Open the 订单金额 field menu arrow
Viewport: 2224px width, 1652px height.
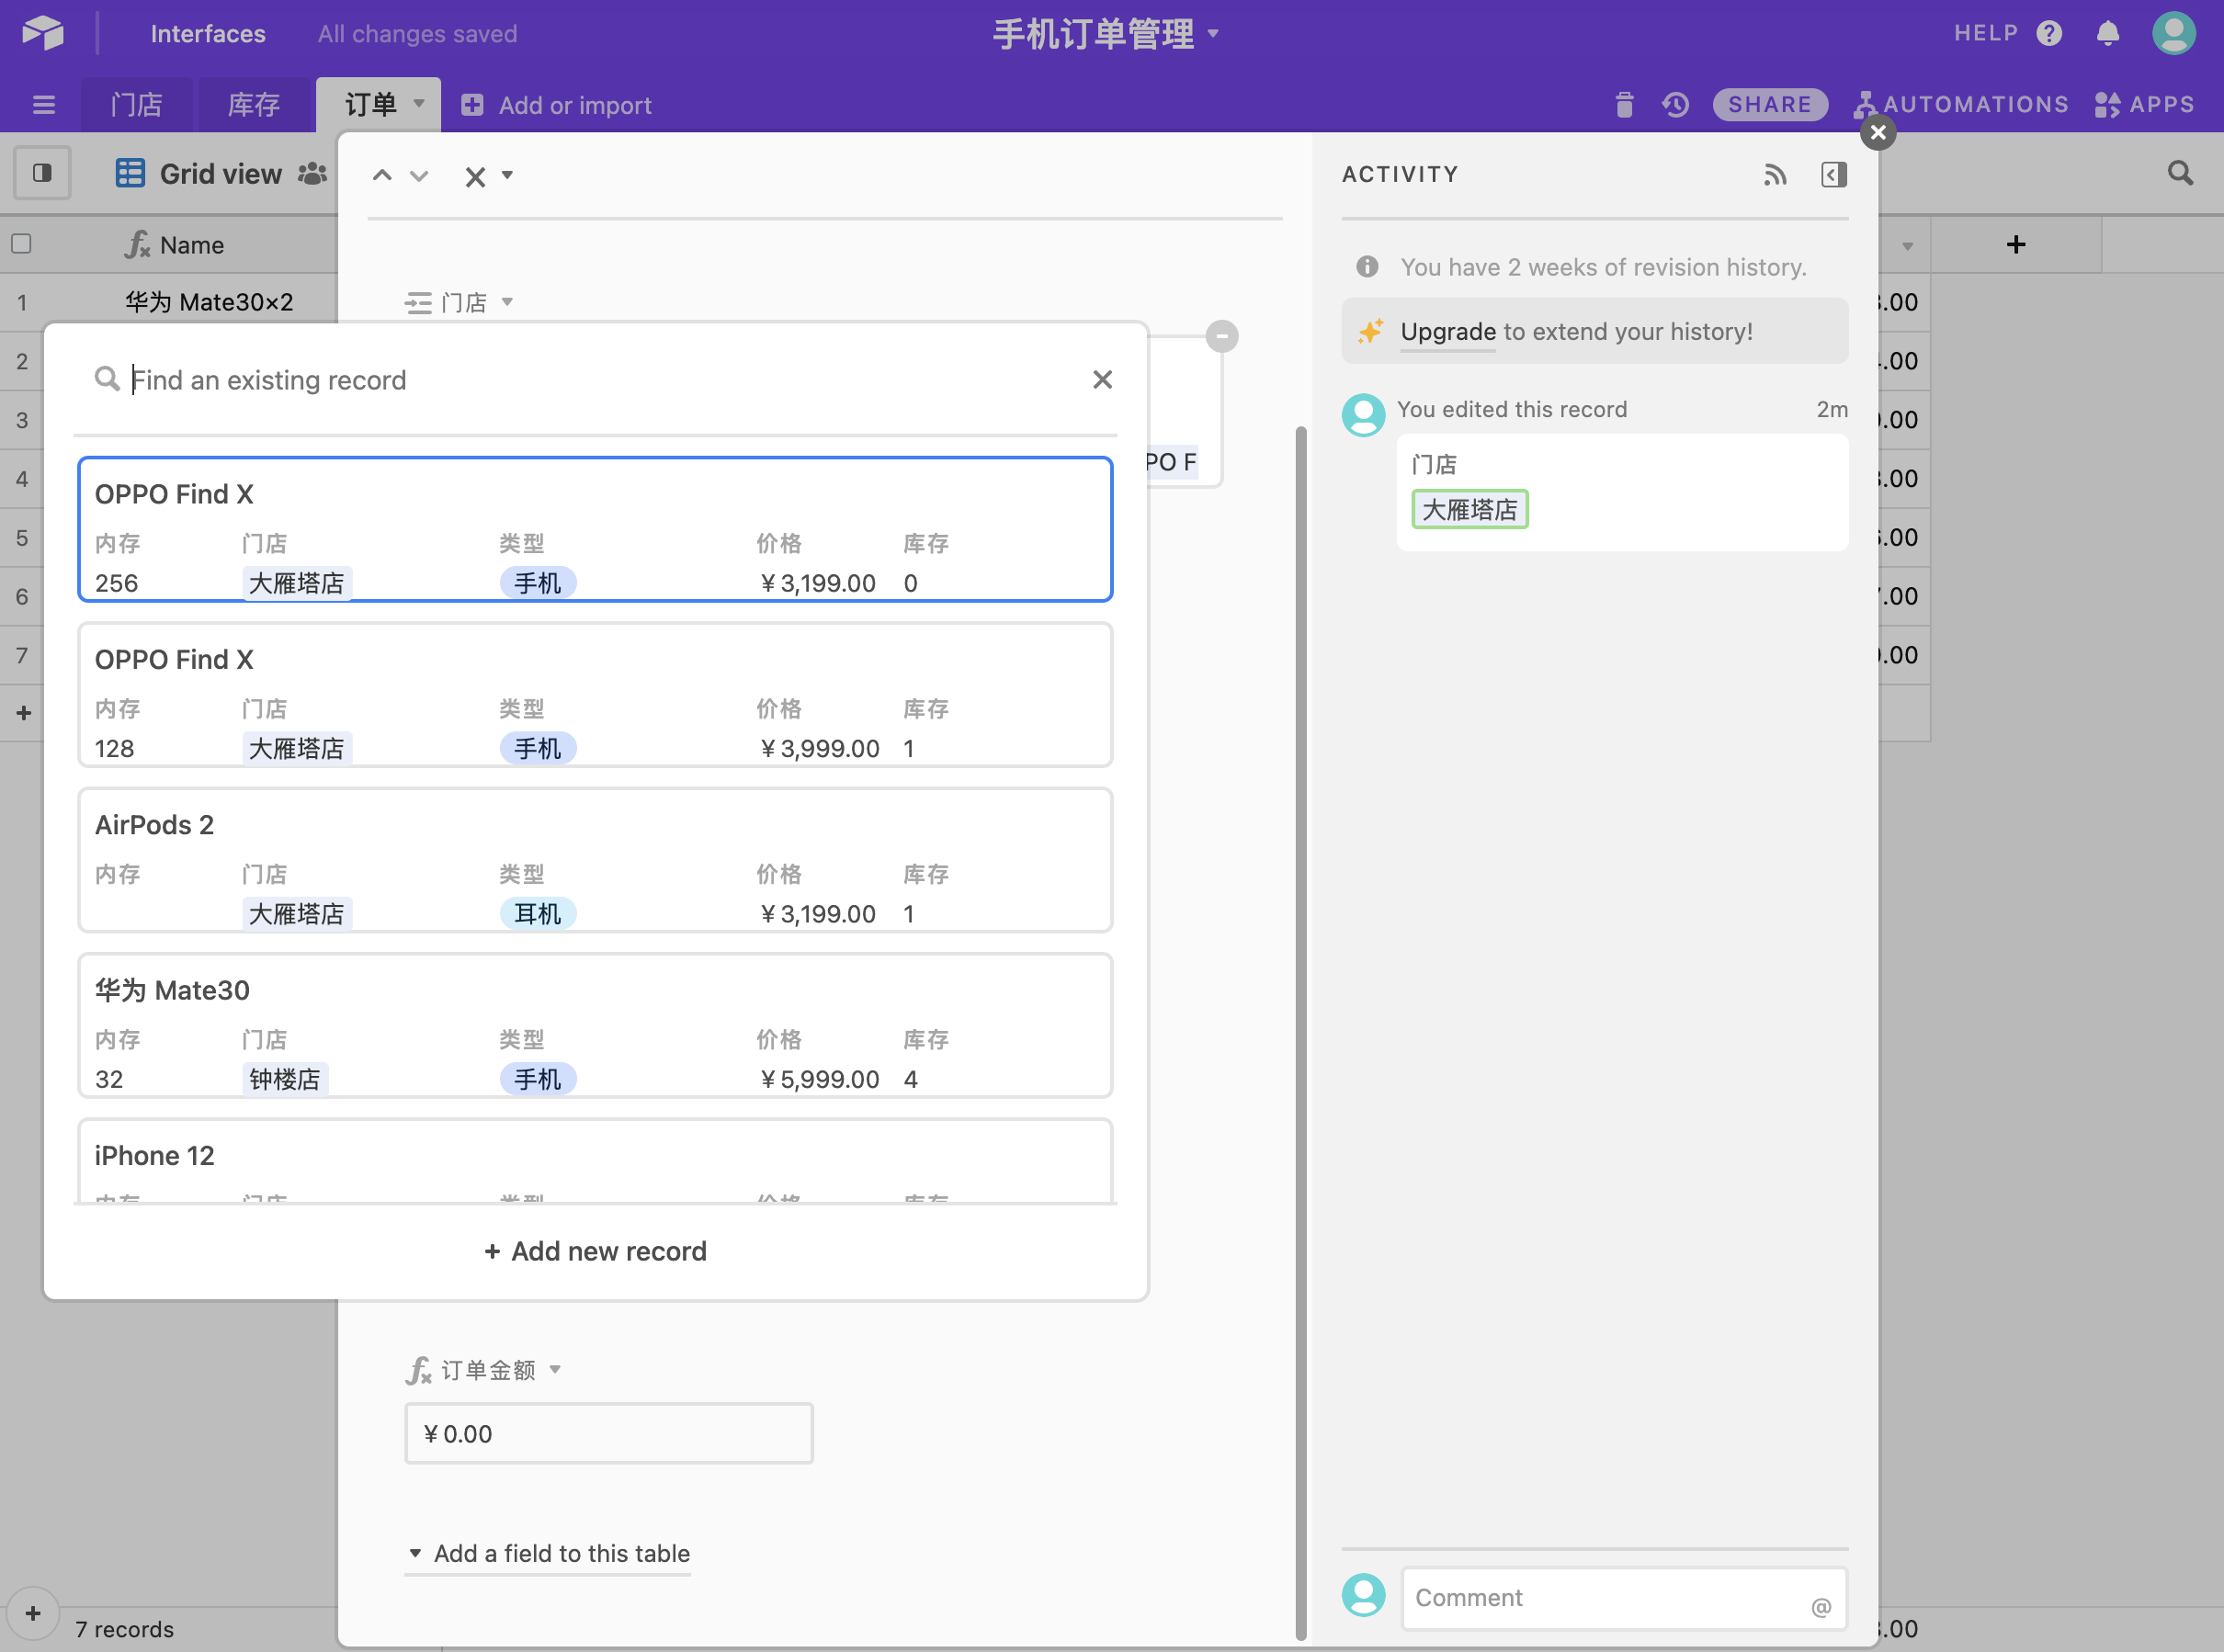tap(555, 1369)
